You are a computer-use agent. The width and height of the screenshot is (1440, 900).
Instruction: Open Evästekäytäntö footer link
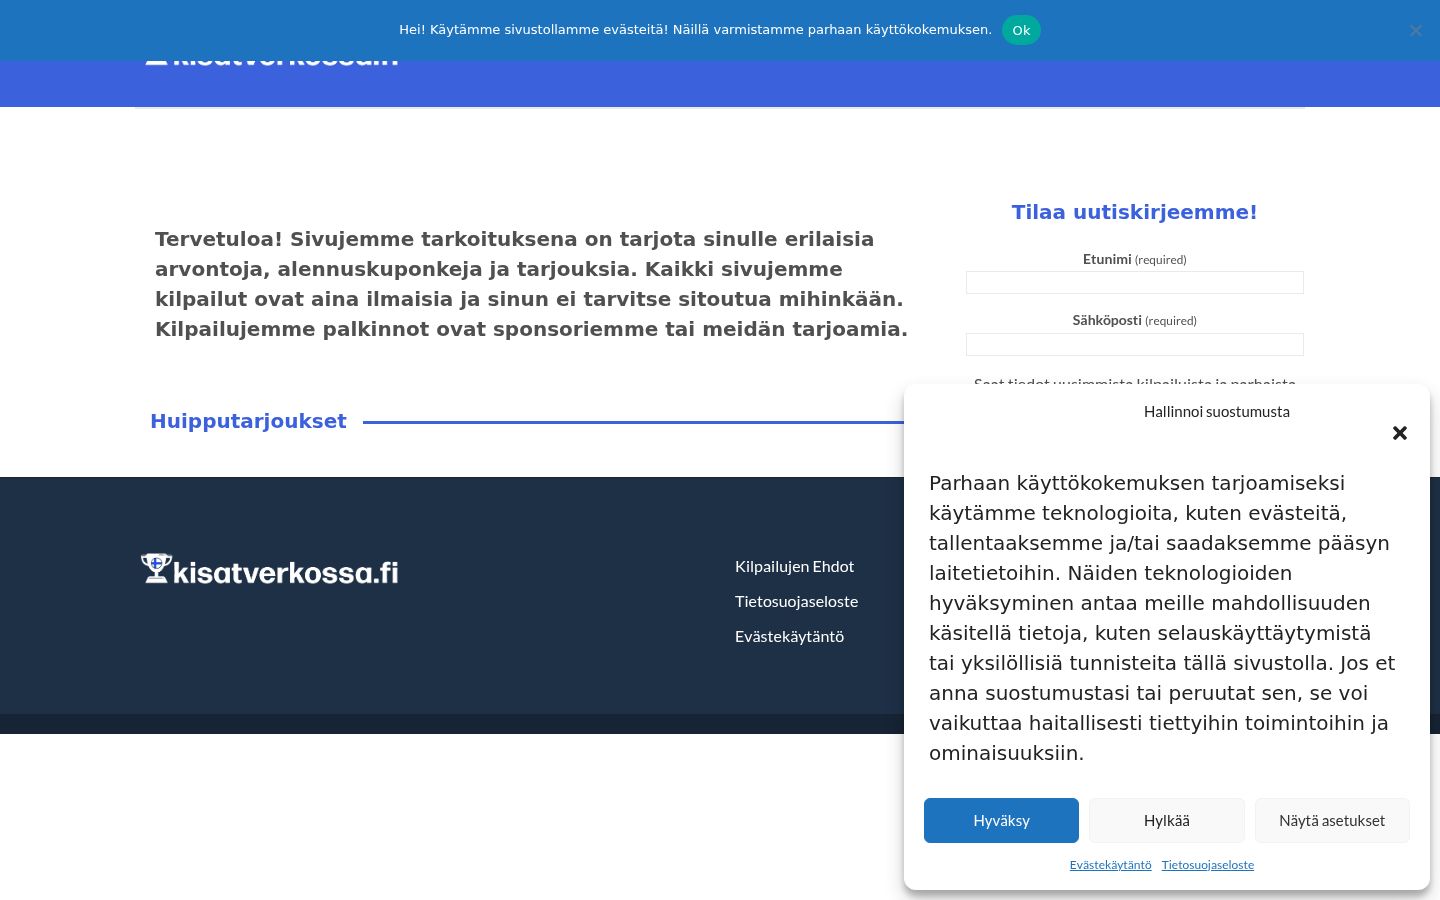(789, 636)
